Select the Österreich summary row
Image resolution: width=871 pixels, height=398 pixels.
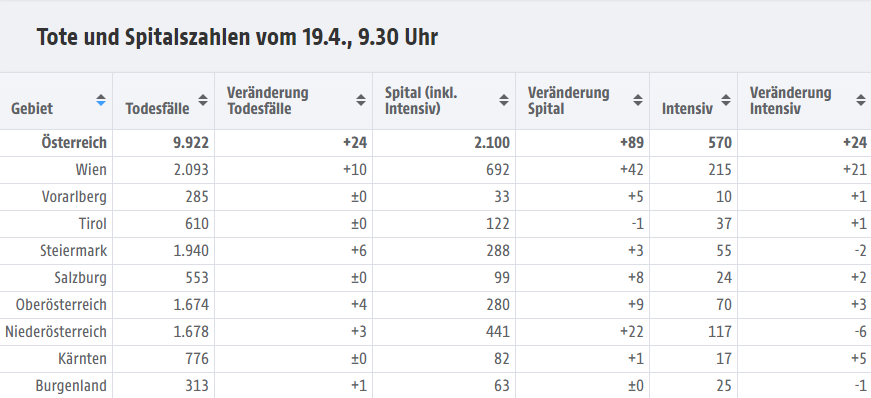(436, 143)
